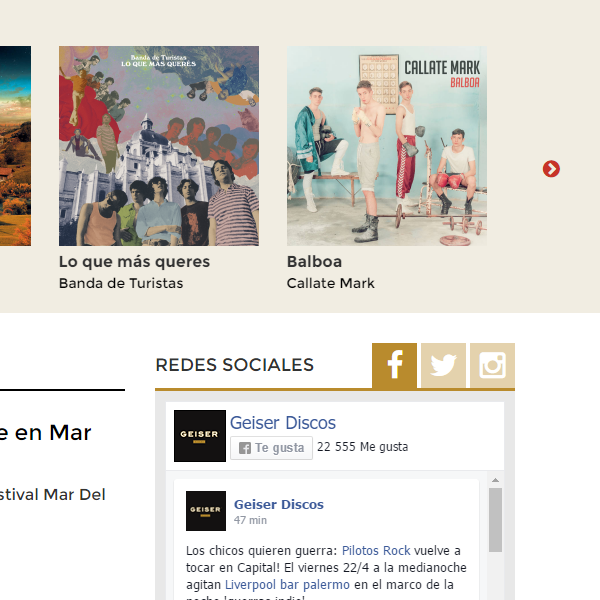This screenshot has height=600, width=600.
Task: Click the Geiser Discos post author name
Action: [279, 504]
